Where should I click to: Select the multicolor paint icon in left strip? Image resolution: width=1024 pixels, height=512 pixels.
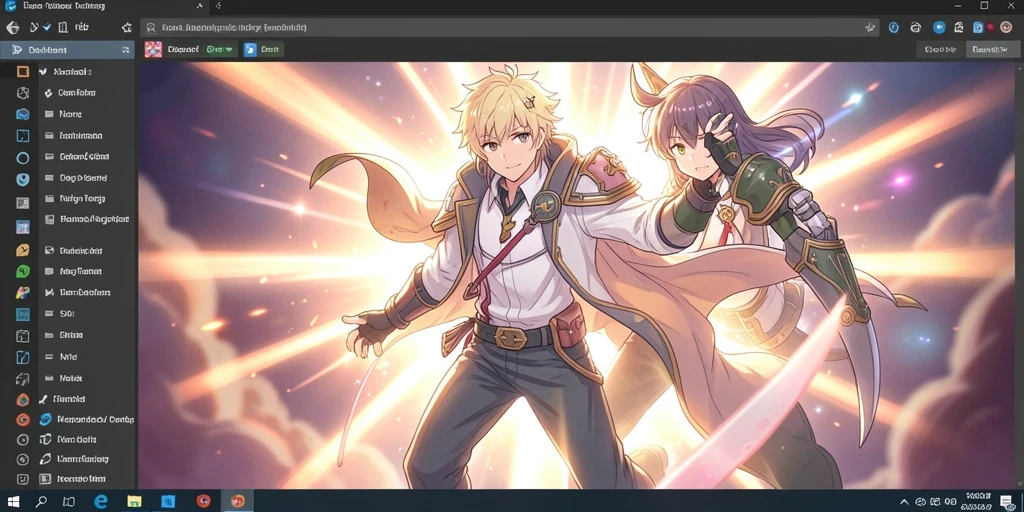pos(23,292)
